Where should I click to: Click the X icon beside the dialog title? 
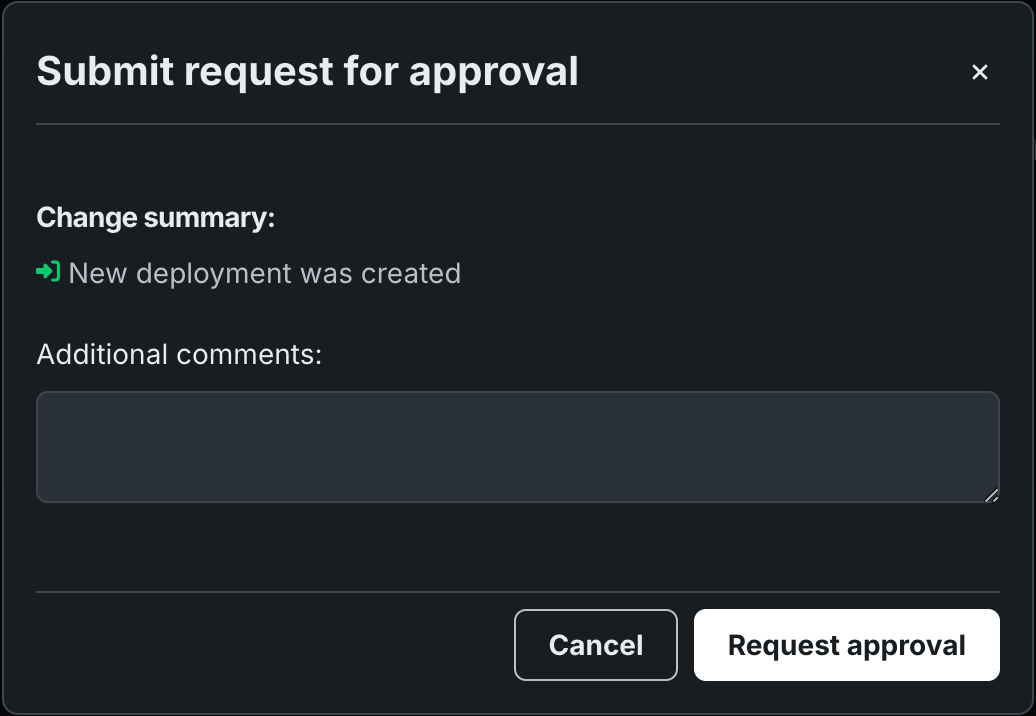click(980, 72)
